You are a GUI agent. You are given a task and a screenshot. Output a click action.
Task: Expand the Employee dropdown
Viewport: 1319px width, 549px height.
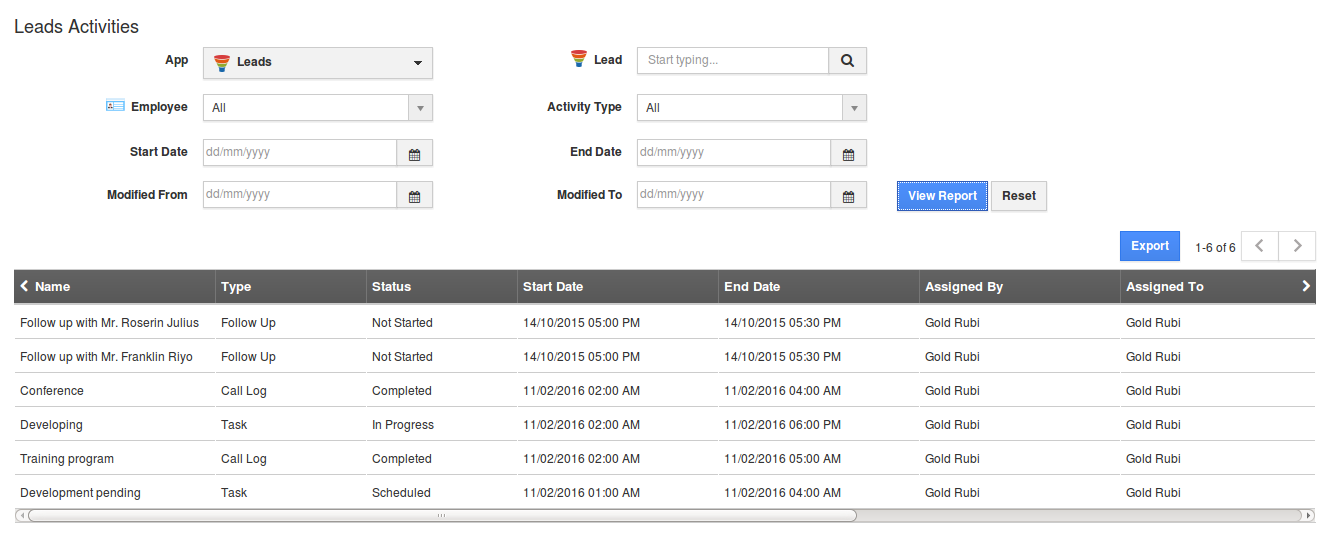click(x=420, y=108)
